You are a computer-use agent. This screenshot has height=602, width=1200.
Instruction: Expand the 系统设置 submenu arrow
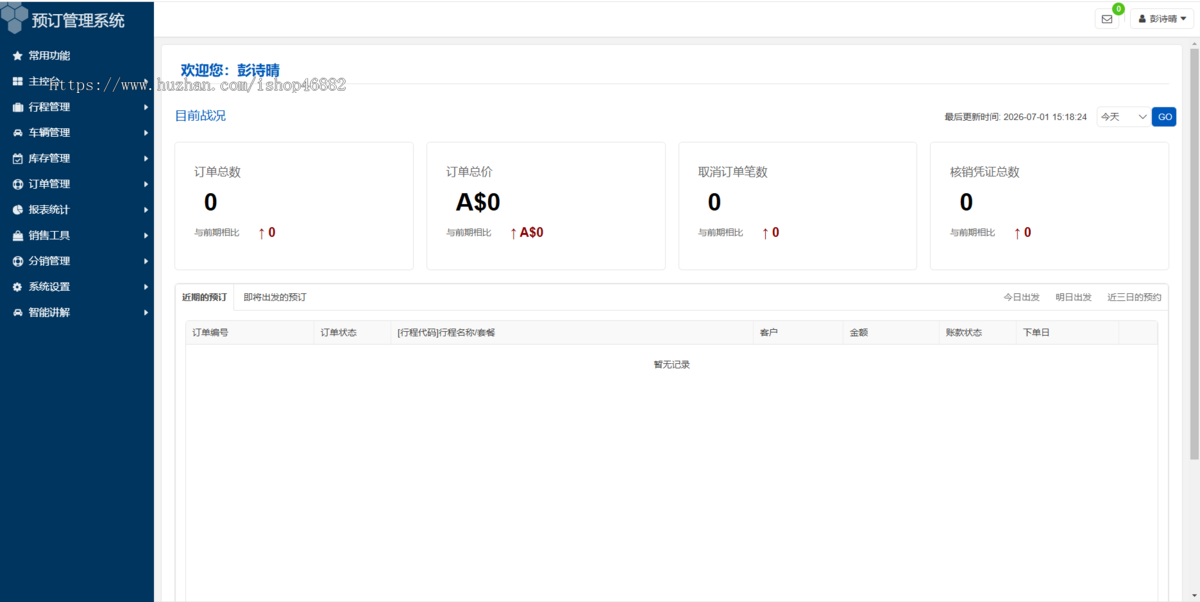pos(146,287)
